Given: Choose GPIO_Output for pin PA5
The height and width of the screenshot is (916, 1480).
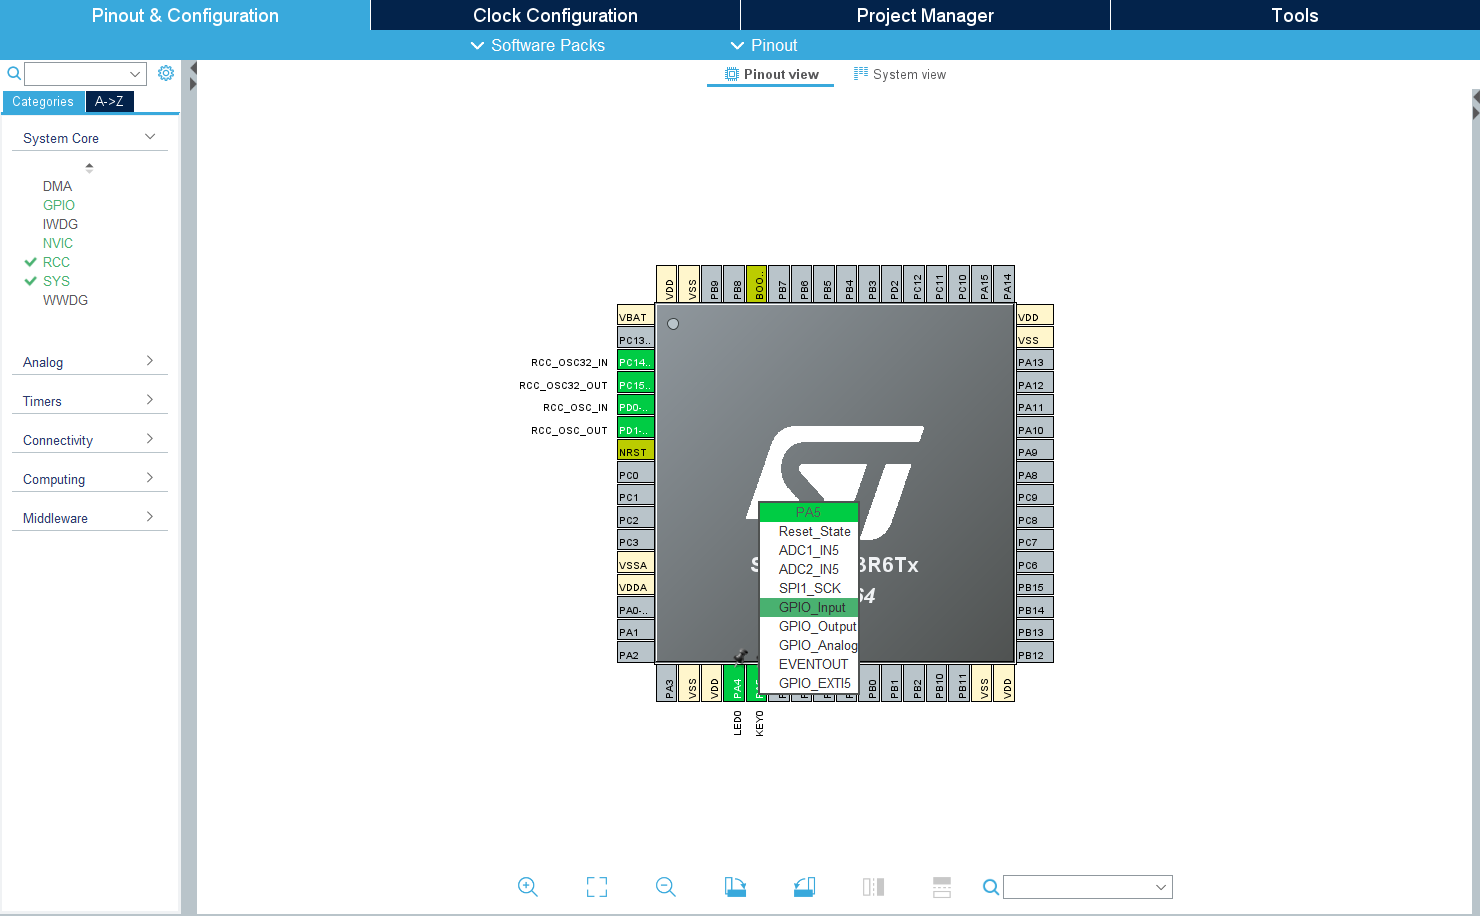Looking at the screenshot, I should pos(809,626).
